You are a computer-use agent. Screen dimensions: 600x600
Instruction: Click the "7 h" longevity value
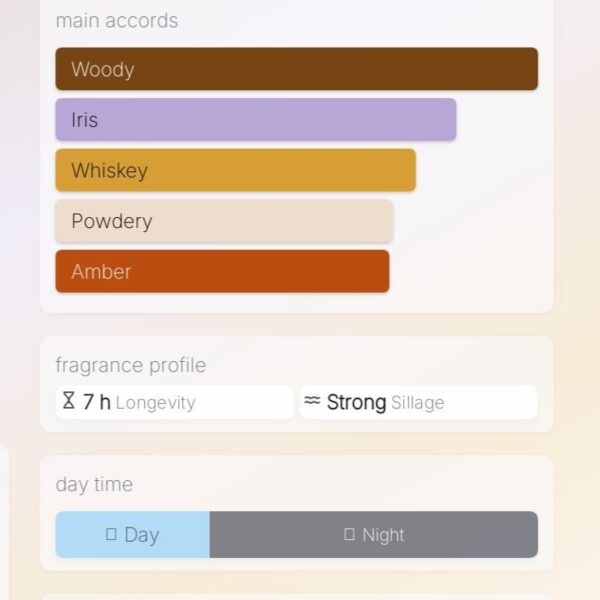(96, 402)
